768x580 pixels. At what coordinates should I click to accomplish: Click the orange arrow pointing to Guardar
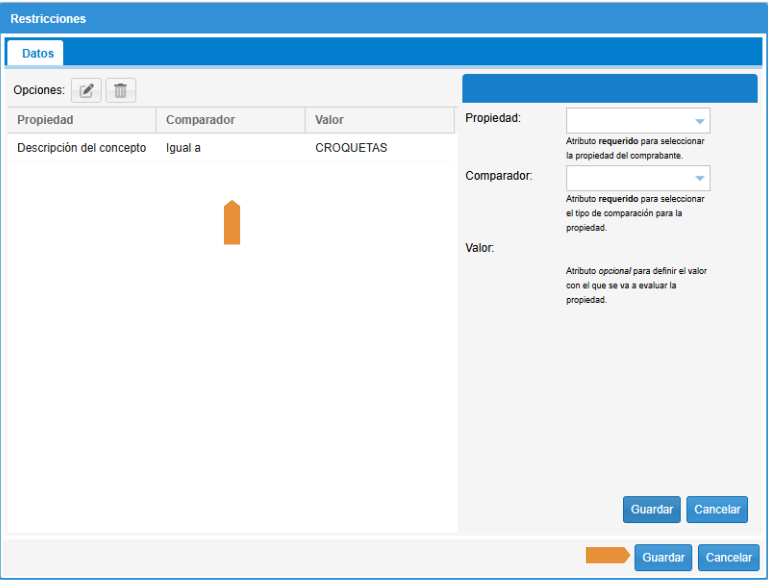607,556
